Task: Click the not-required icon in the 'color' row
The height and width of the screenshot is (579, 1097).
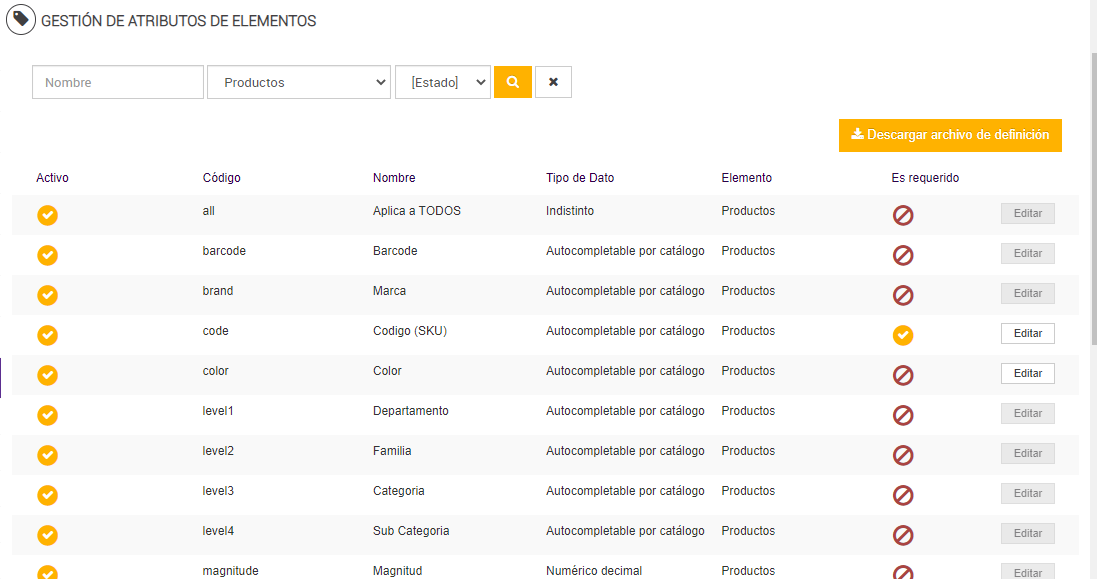Action: [903, 375]
